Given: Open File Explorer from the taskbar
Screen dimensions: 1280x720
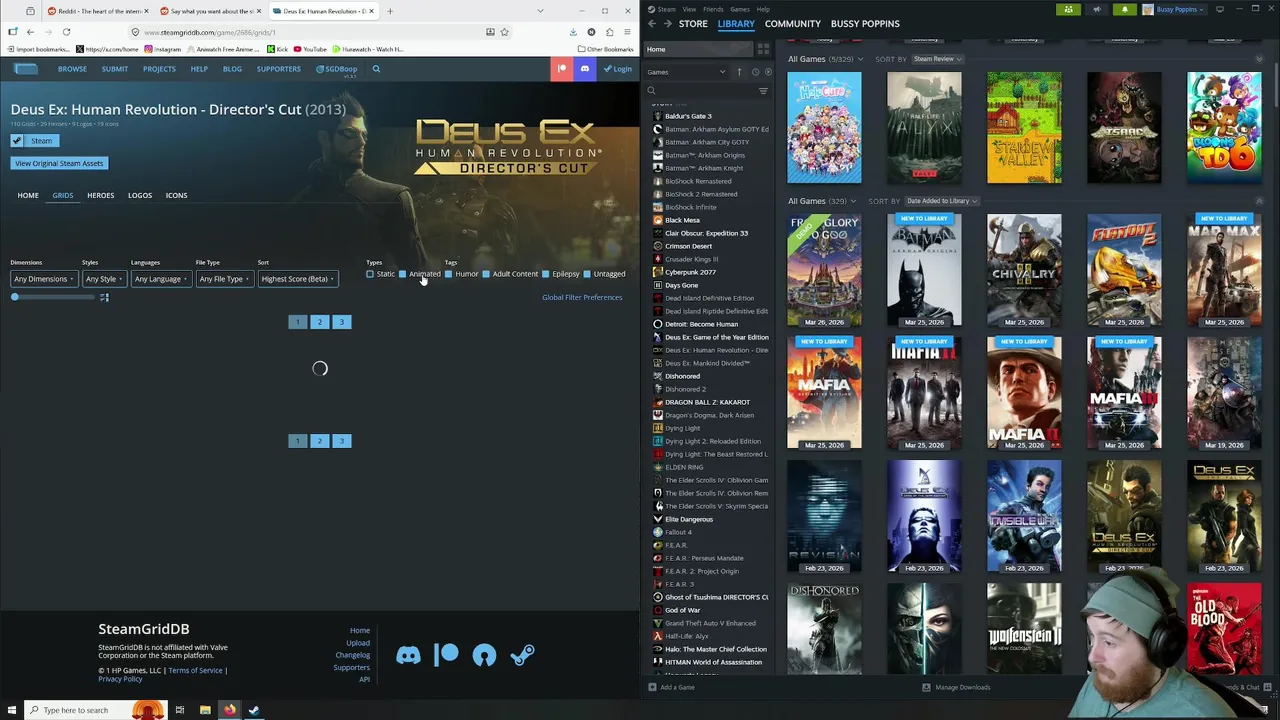Looking at the screenshot, I should pos(205,710).
